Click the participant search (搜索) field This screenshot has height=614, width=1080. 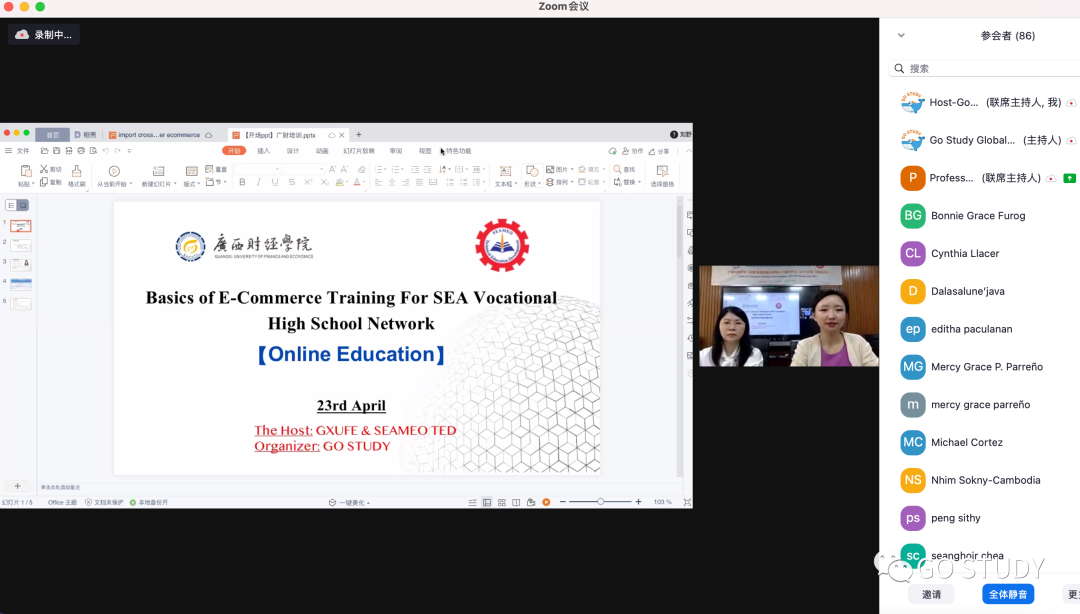point(984,68)
